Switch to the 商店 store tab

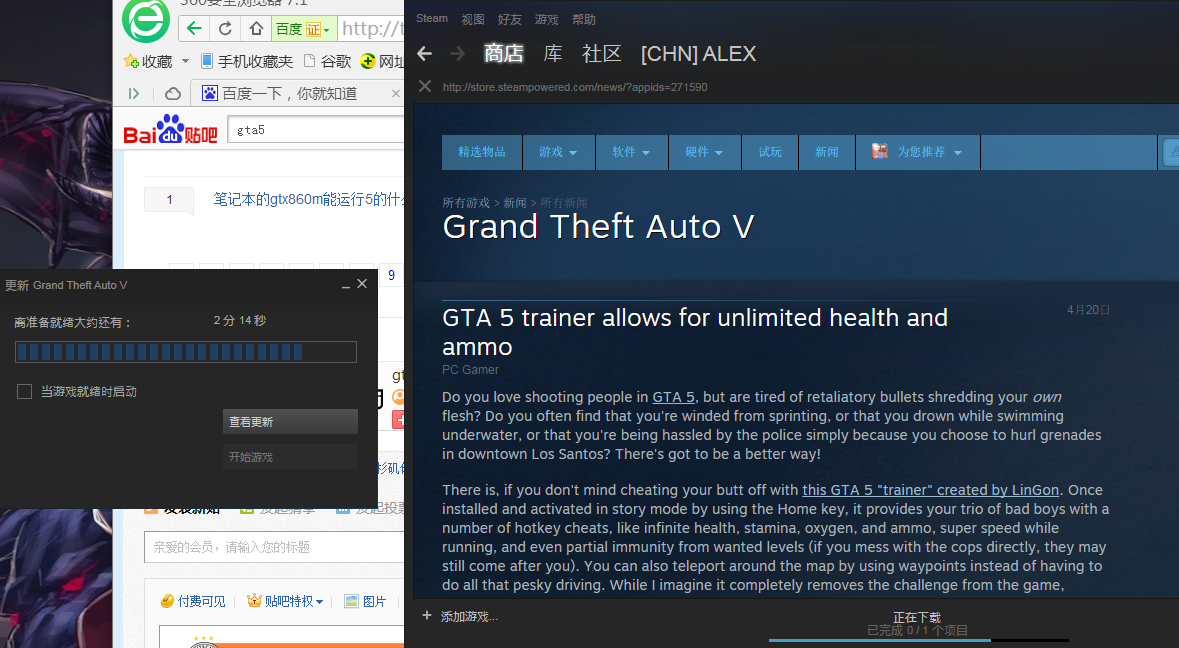(x=504, y=53)
